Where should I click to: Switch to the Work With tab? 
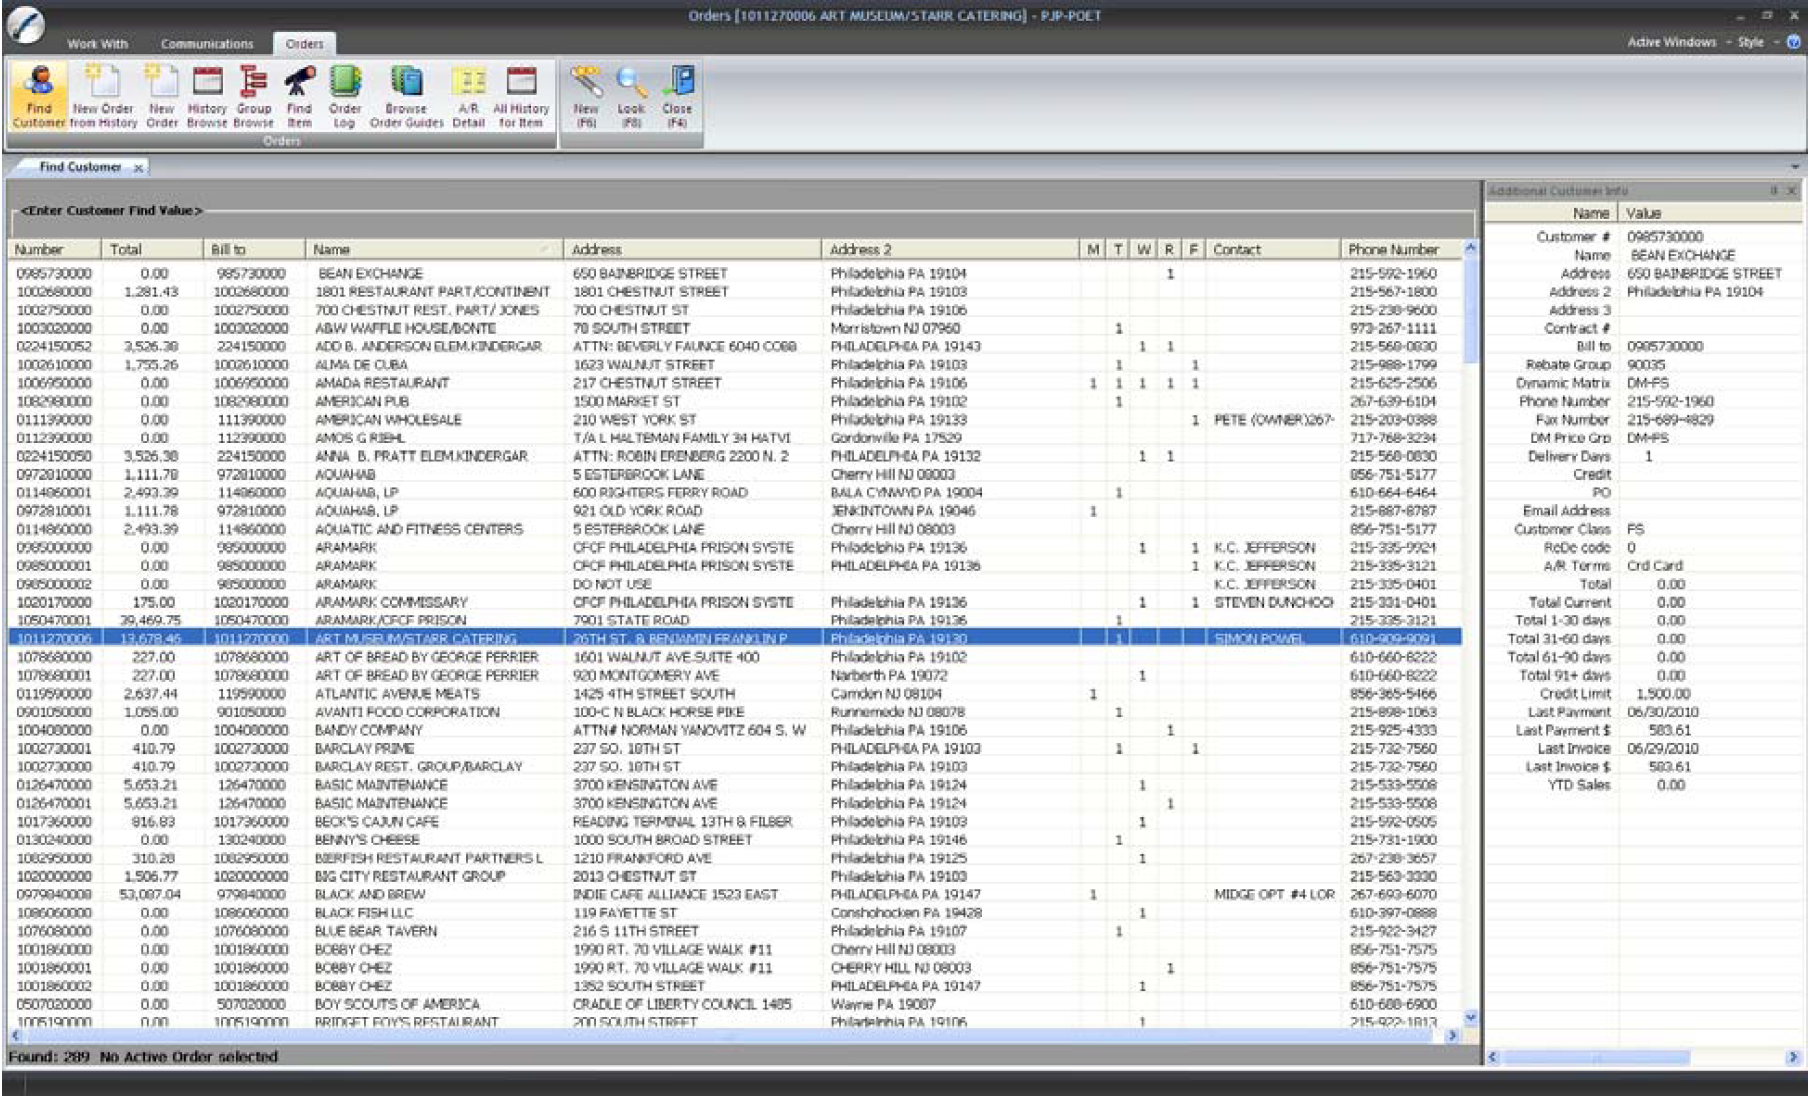[x=97, y=44]
